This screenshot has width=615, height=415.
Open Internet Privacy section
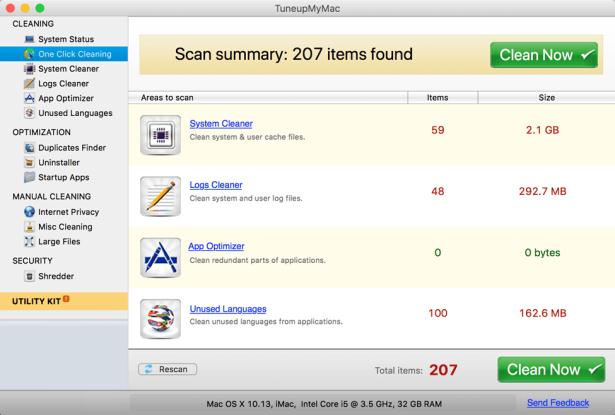click(x=68, y=212)
